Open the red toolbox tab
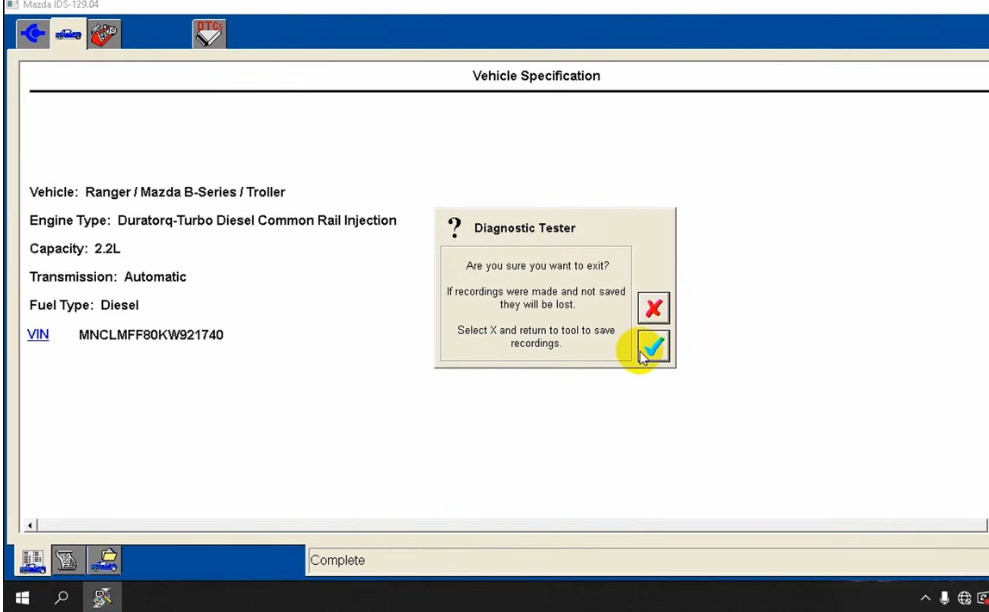Viewport: 989px width, 612px height. 104,33
